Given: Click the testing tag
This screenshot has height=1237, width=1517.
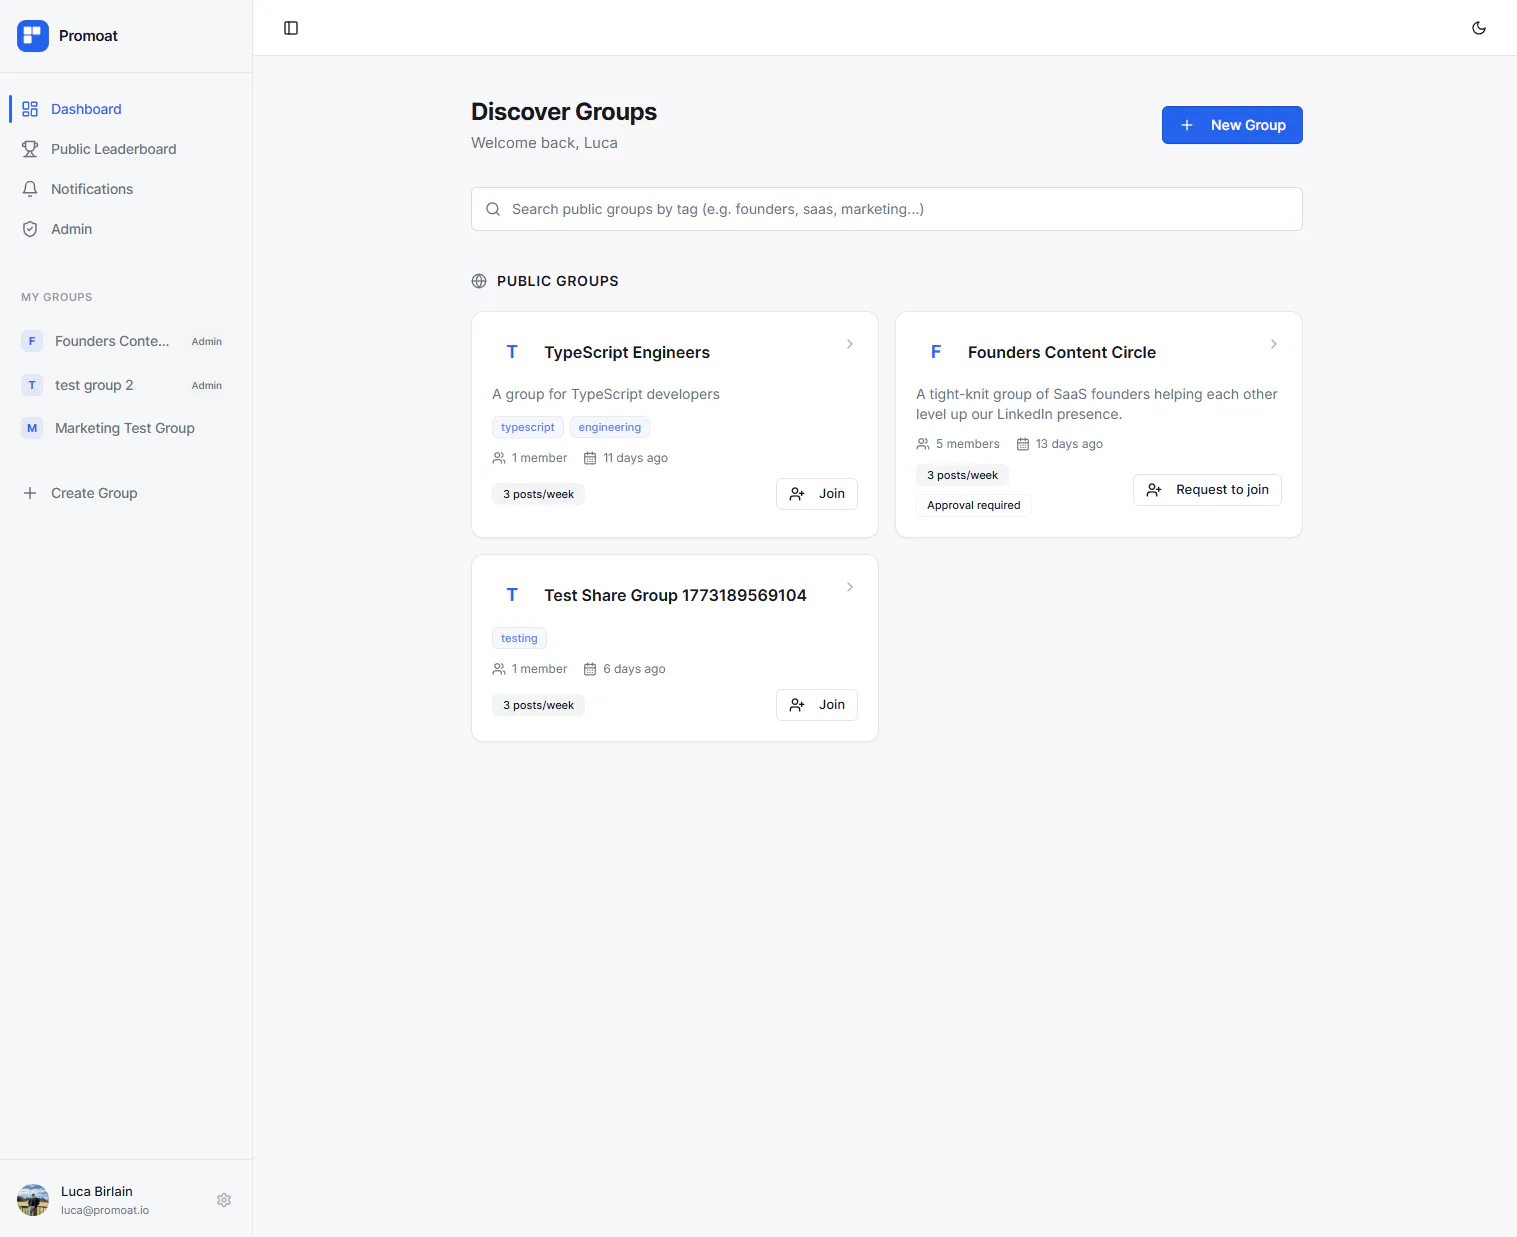Looking at the screenshot, I should [519, 638].
